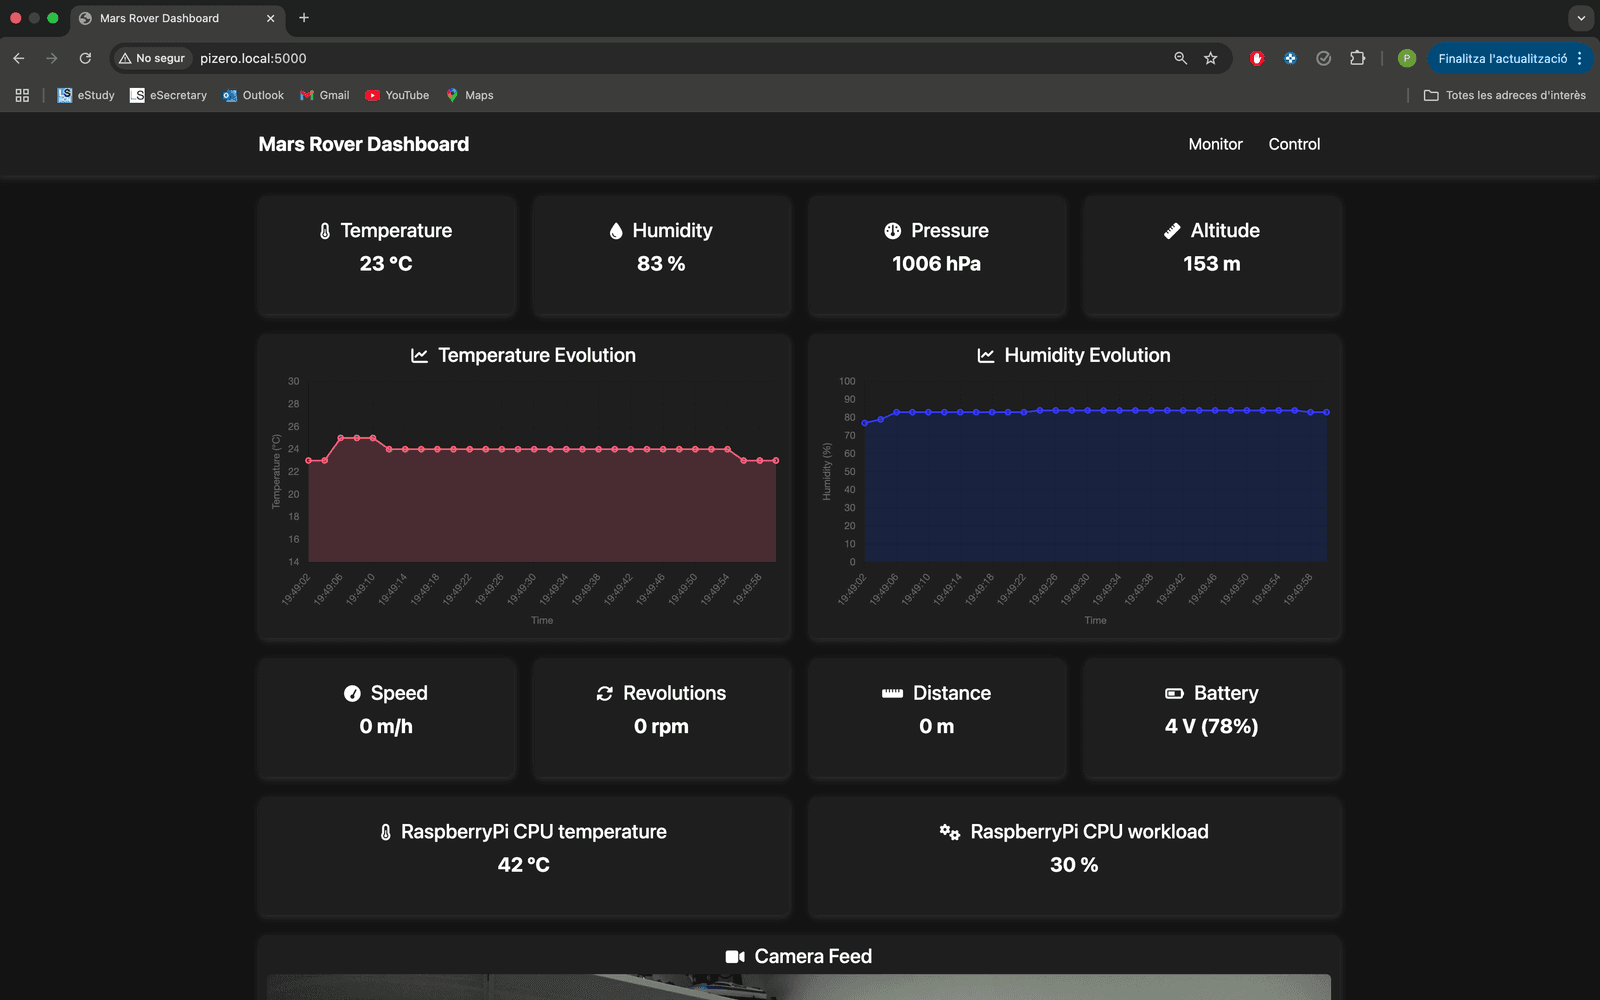
Task: Reload the page with browser refresh
Action: 85,58
